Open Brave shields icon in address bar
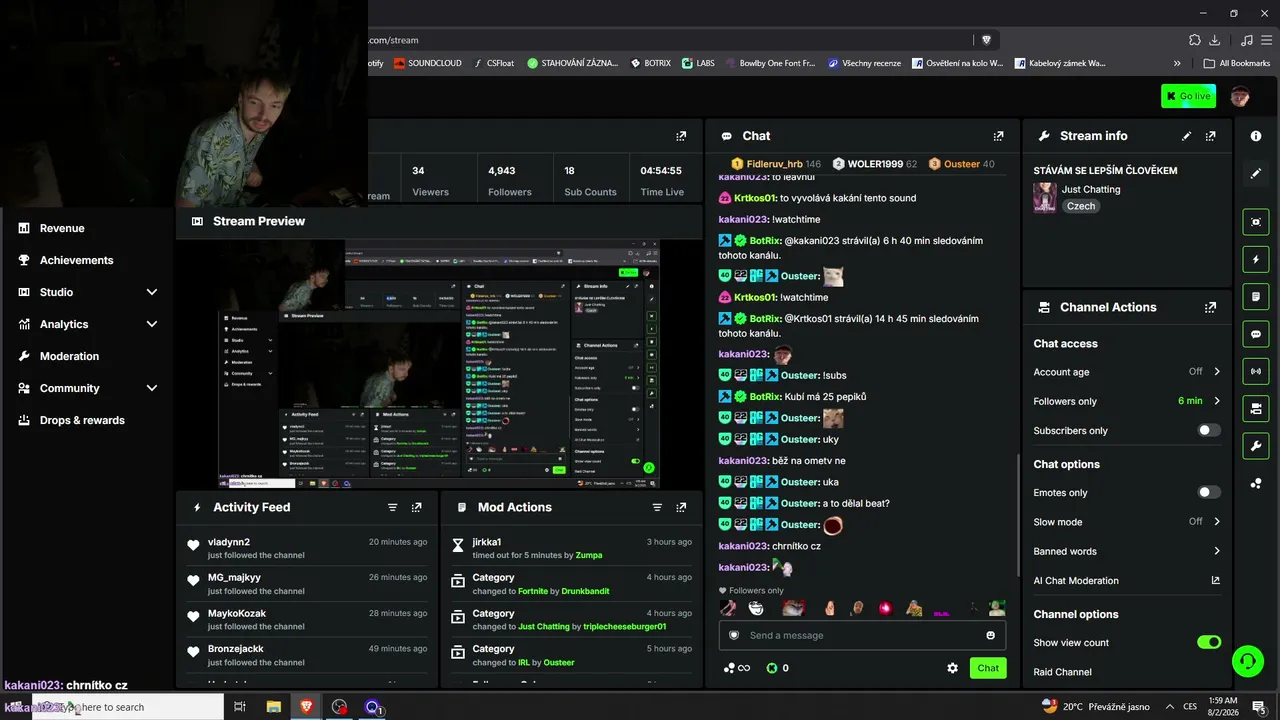 (x=987, y=40)
